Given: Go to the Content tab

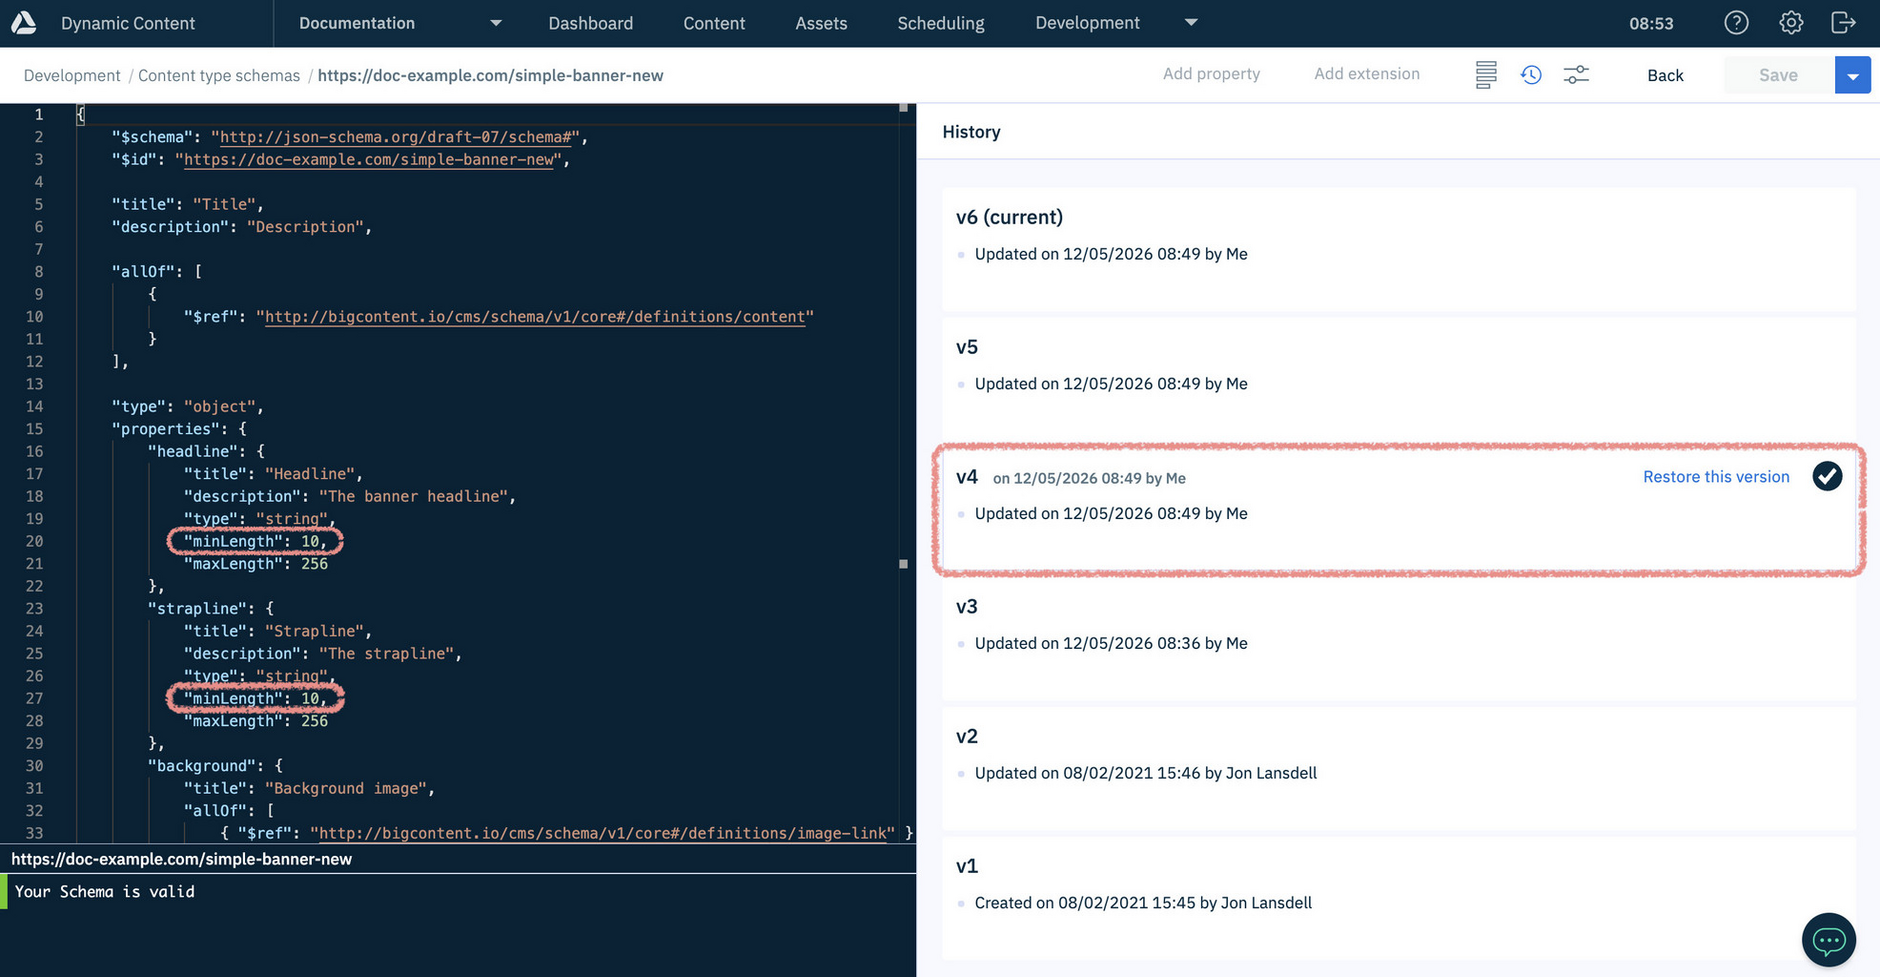Looking at the screenshot, I should coord(714,23).
